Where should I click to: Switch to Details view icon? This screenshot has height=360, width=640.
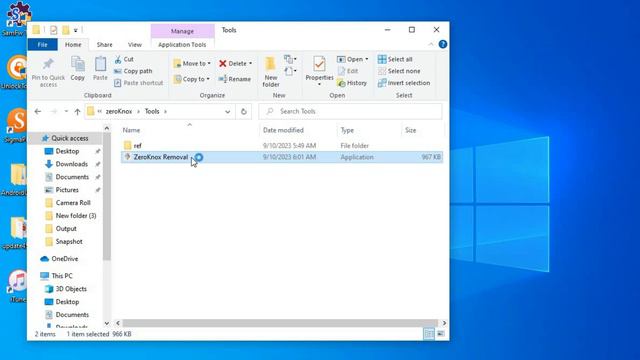click(x=429, y=334)
